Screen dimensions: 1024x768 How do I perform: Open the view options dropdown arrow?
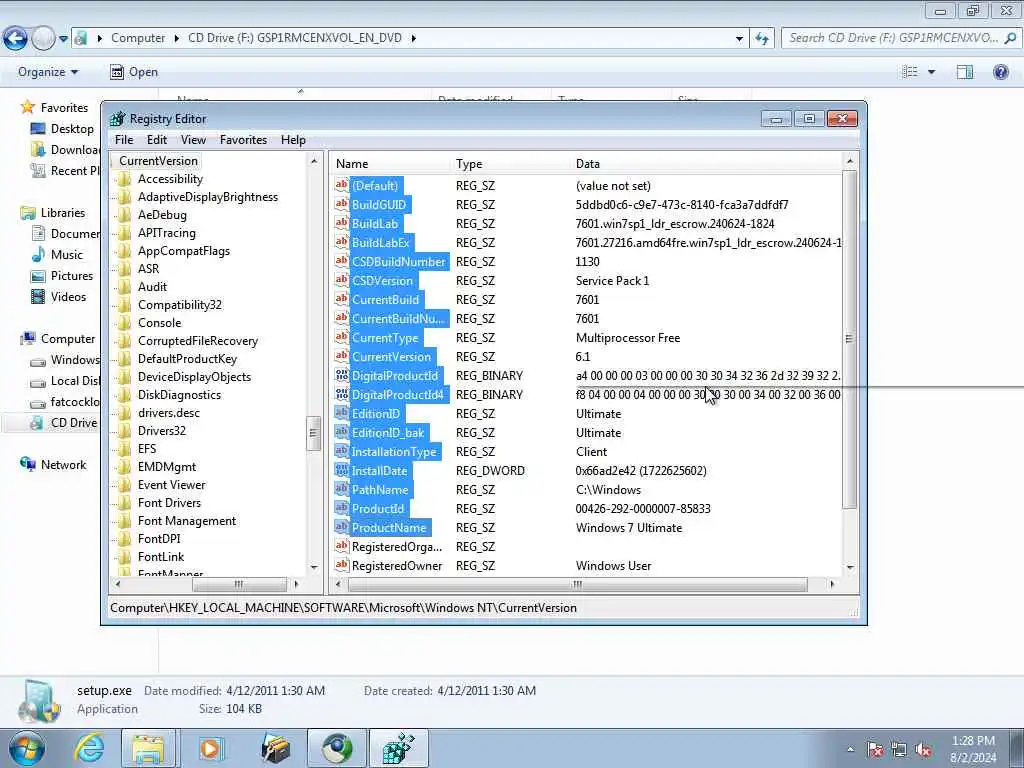[x=931, y=72]
